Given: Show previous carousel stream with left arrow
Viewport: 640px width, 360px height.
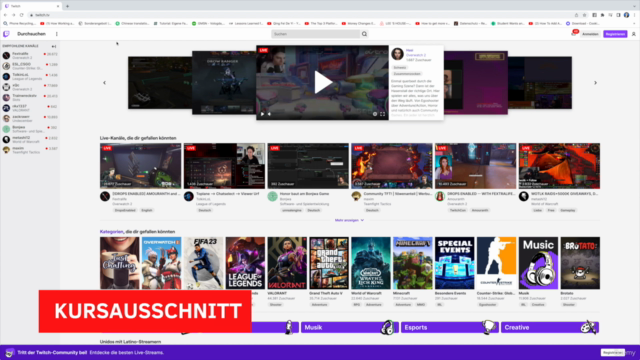Looking at the screenshot, I should pos(104,82).
